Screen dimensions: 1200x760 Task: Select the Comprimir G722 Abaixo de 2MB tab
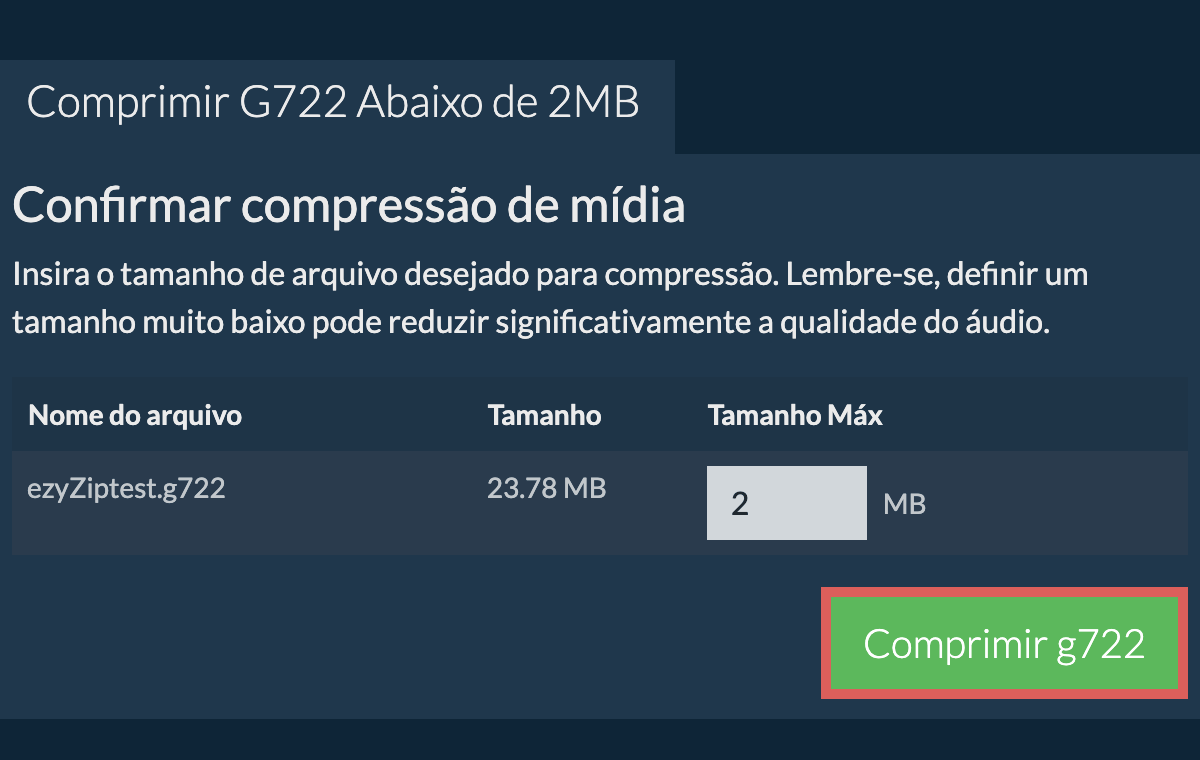(333, 103)
